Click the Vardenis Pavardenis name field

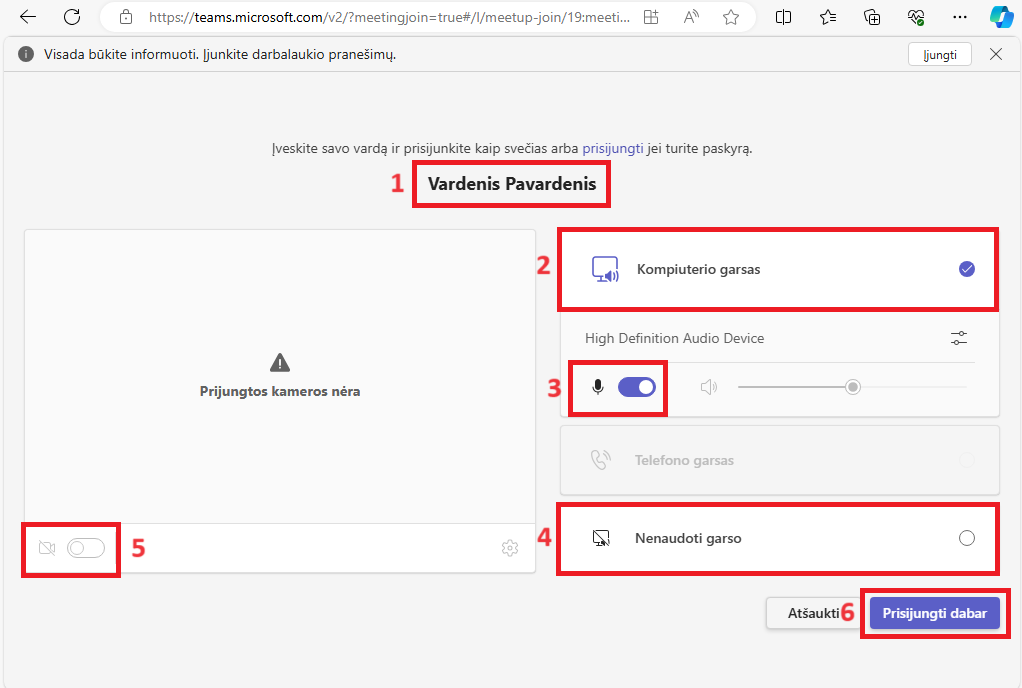[511, 184]
